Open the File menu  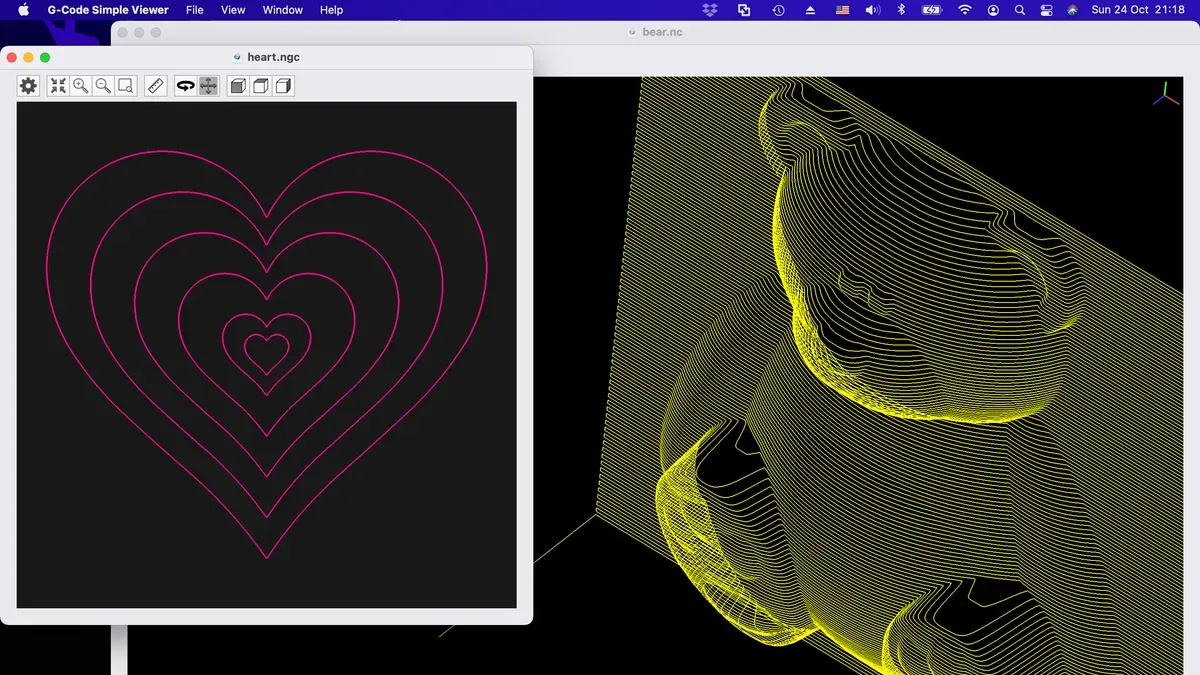pos(195,10)
